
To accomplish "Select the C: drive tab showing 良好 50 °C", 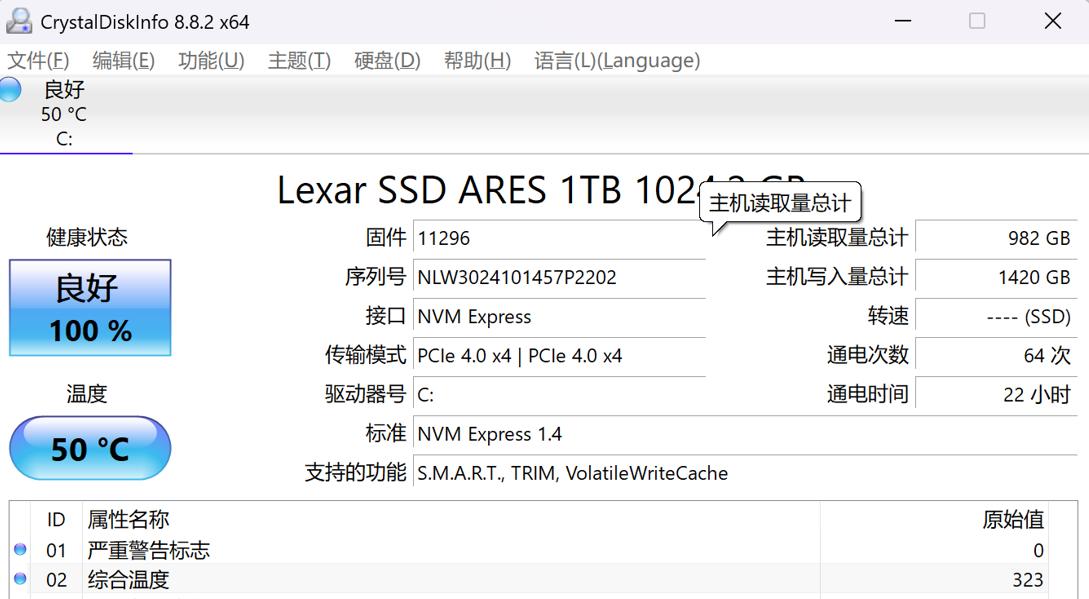I will (x=64, y=114).
